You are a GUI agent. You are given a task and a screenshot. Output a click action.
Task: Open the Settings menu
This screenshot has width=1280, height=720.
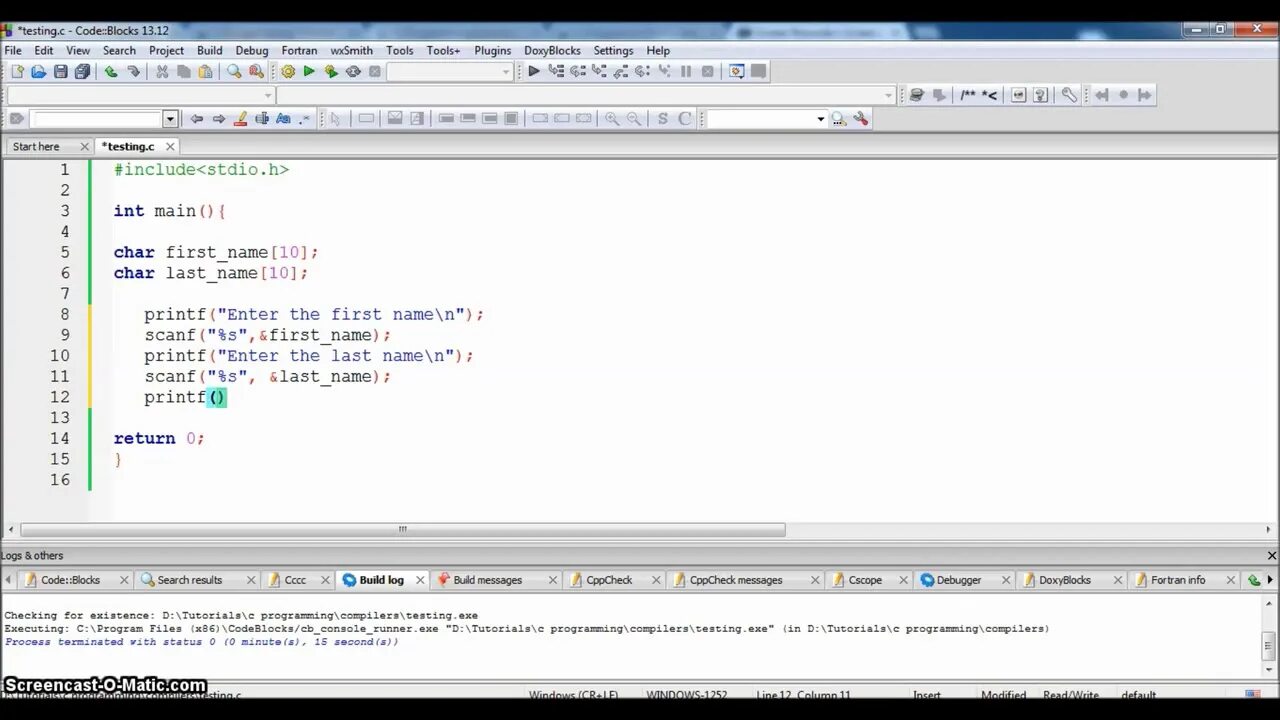613,50
